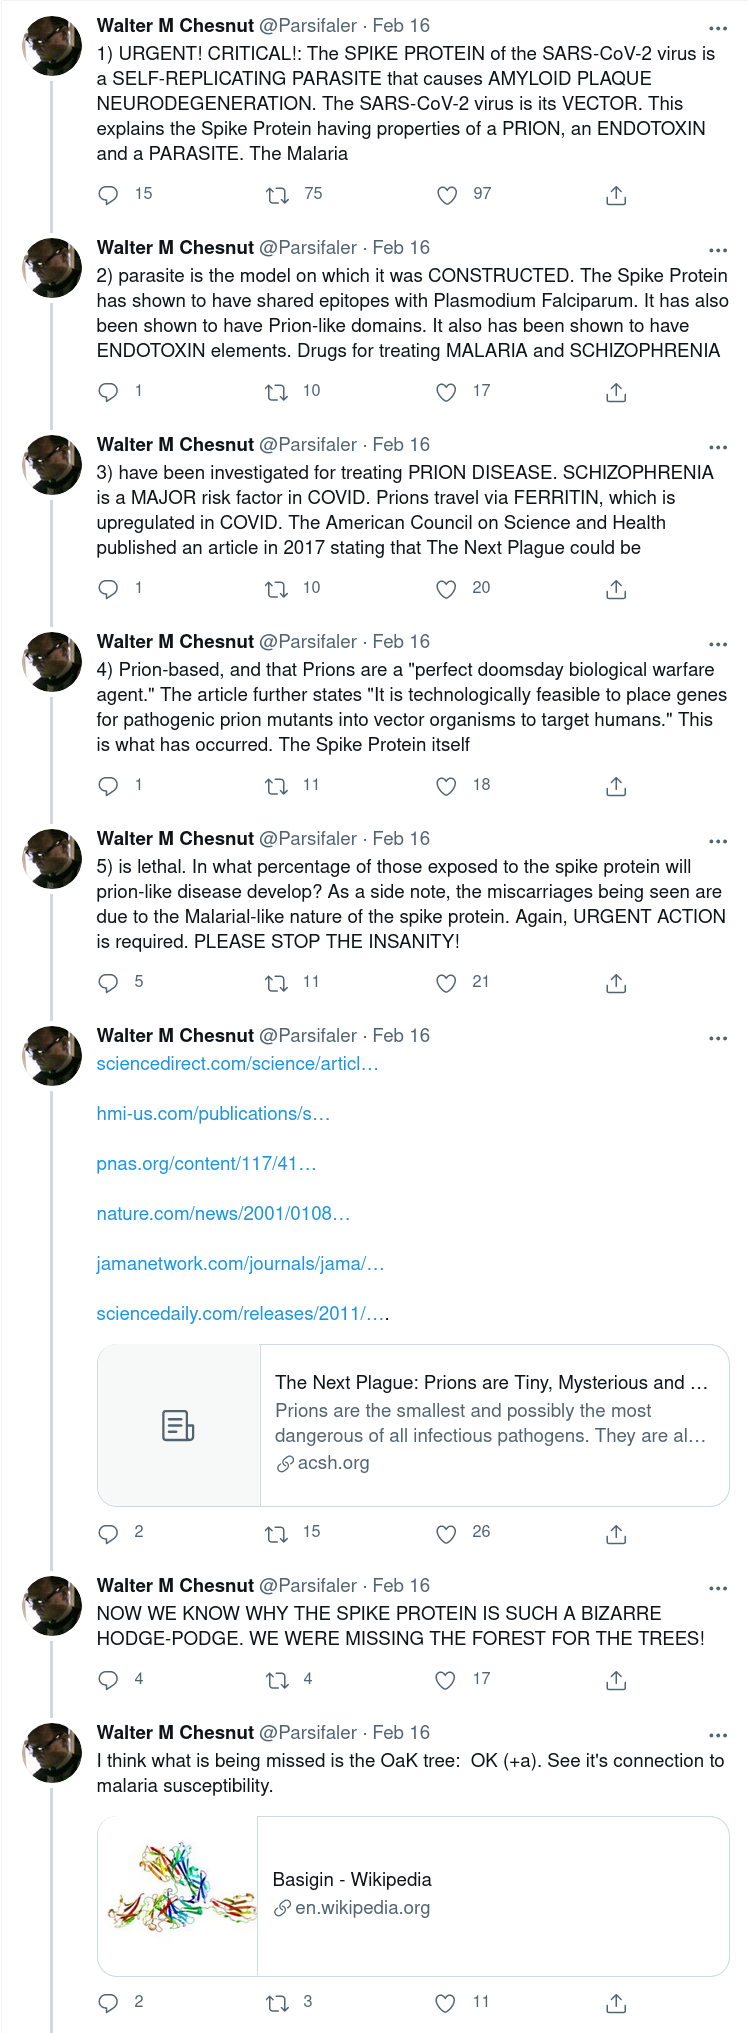748x2033 pixels.
Task: Open The Next Plague acsh.org link card
Action: point(413,1425)
